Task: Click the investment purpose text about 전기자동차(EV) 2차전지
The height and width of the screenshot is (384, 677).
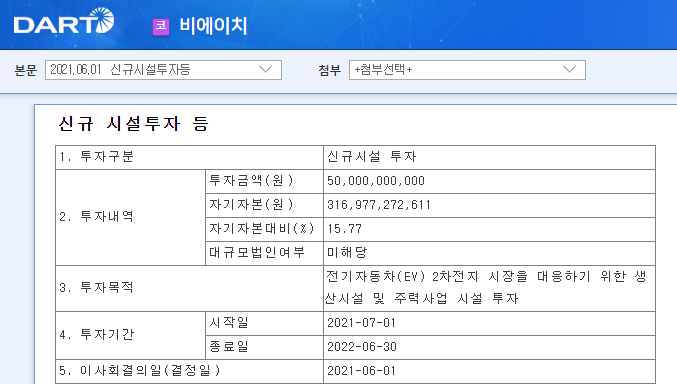Action: coord(486,288)
